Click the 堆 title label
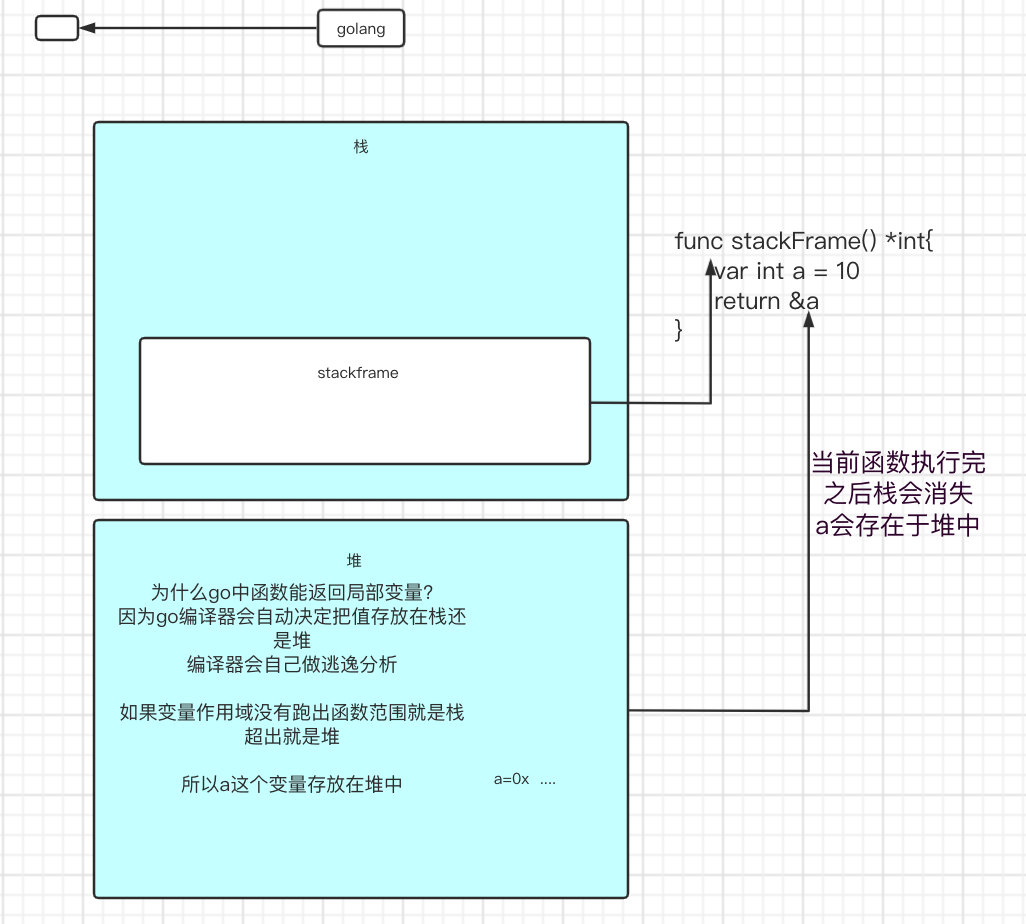This screenshot has width=1026, height=924. [x=361, y=560]
